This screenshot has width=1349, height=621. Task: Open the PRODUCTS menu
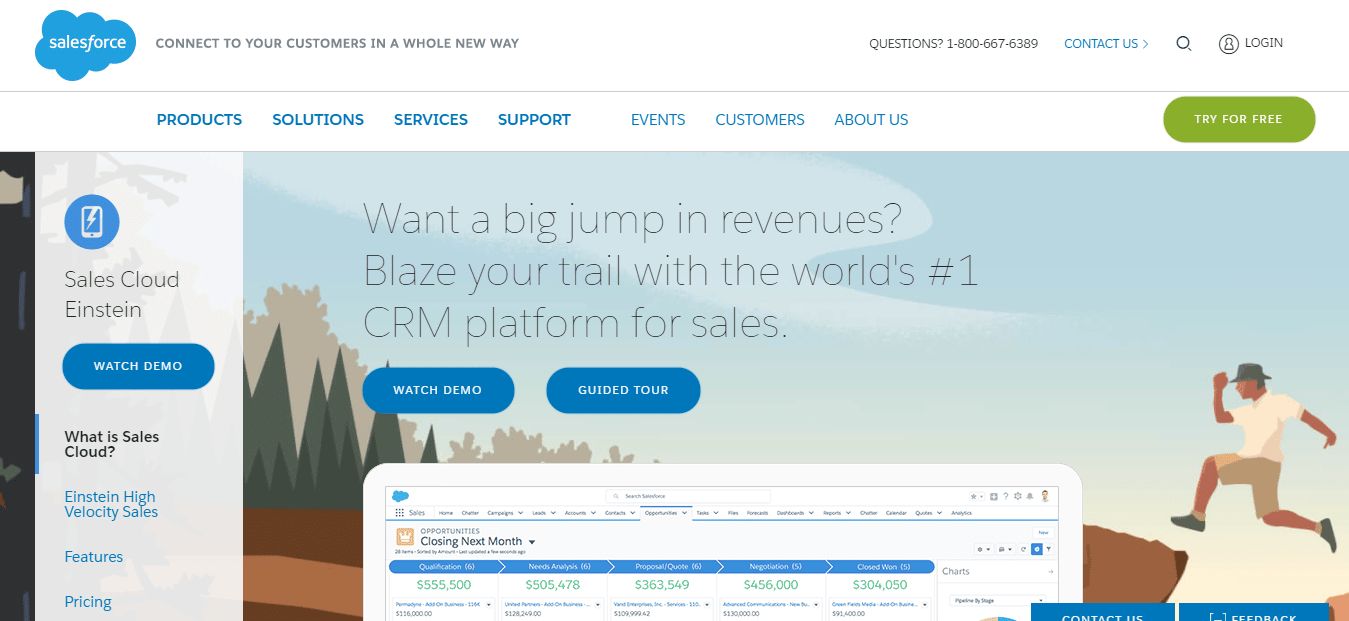[199, 120]
